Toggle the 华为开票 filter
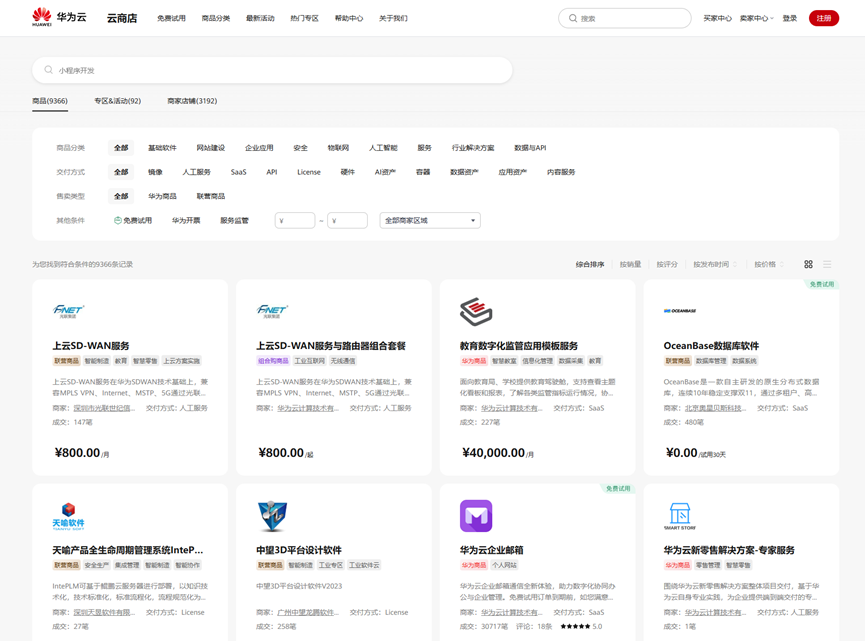Image resolution: width=865 pixels, height=641 pixels. (x=186, y=220)
